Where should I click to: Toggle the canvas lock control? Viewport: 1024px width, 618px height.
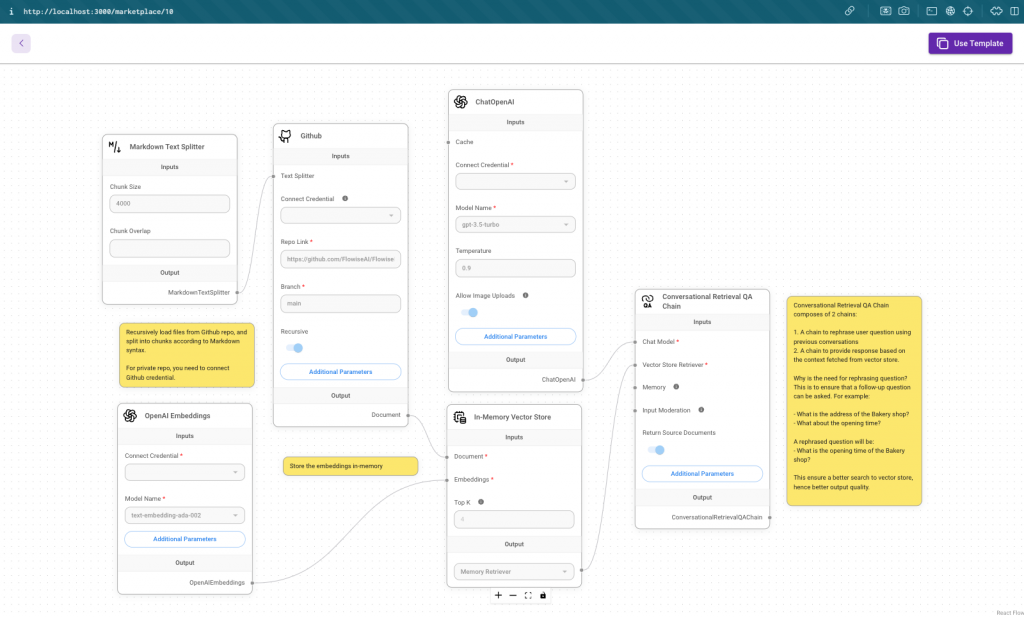[x=543, y=595]
